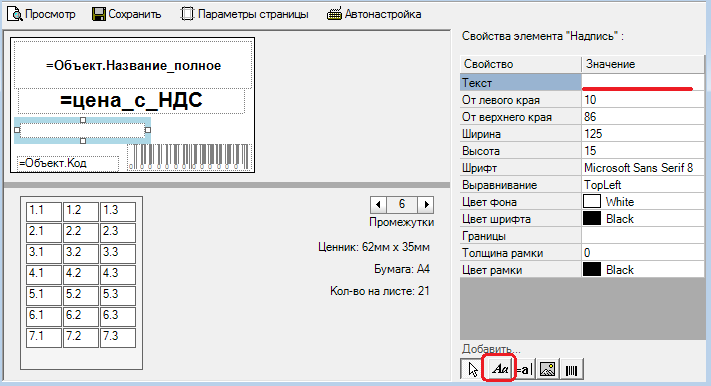Click sheet cell 4.3
This screenshot has width=711, height=386.
118,274
